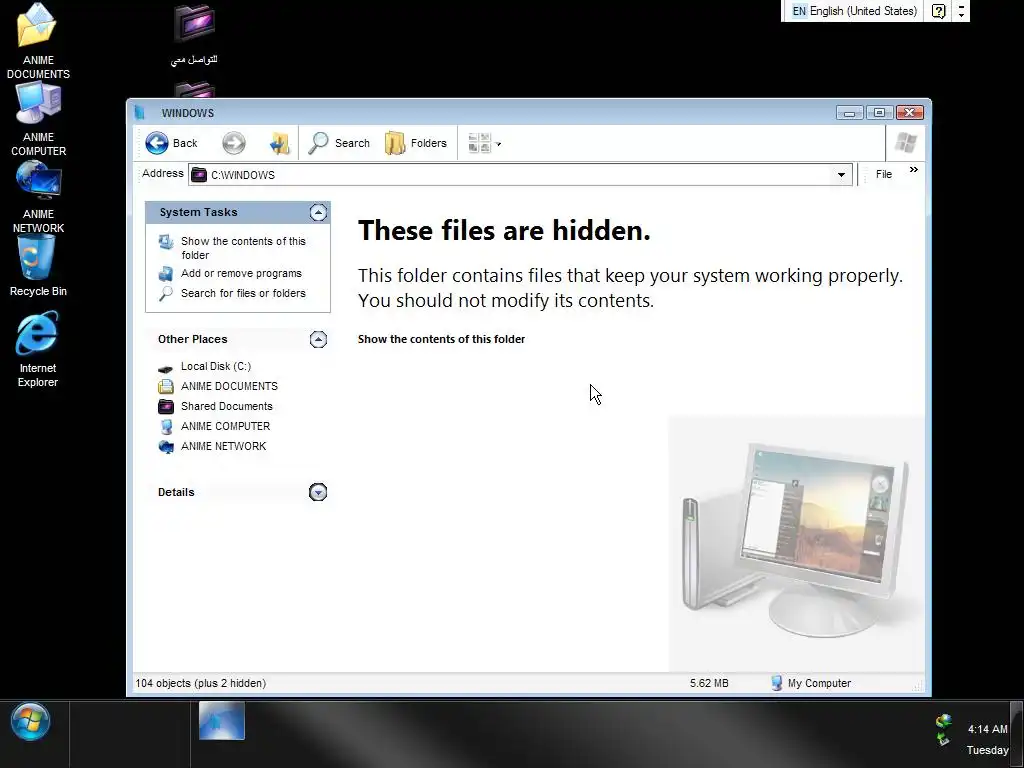Viewport: 1024px width, 768px height.
Task: Click the Forward arrow button
Action: 234,143
